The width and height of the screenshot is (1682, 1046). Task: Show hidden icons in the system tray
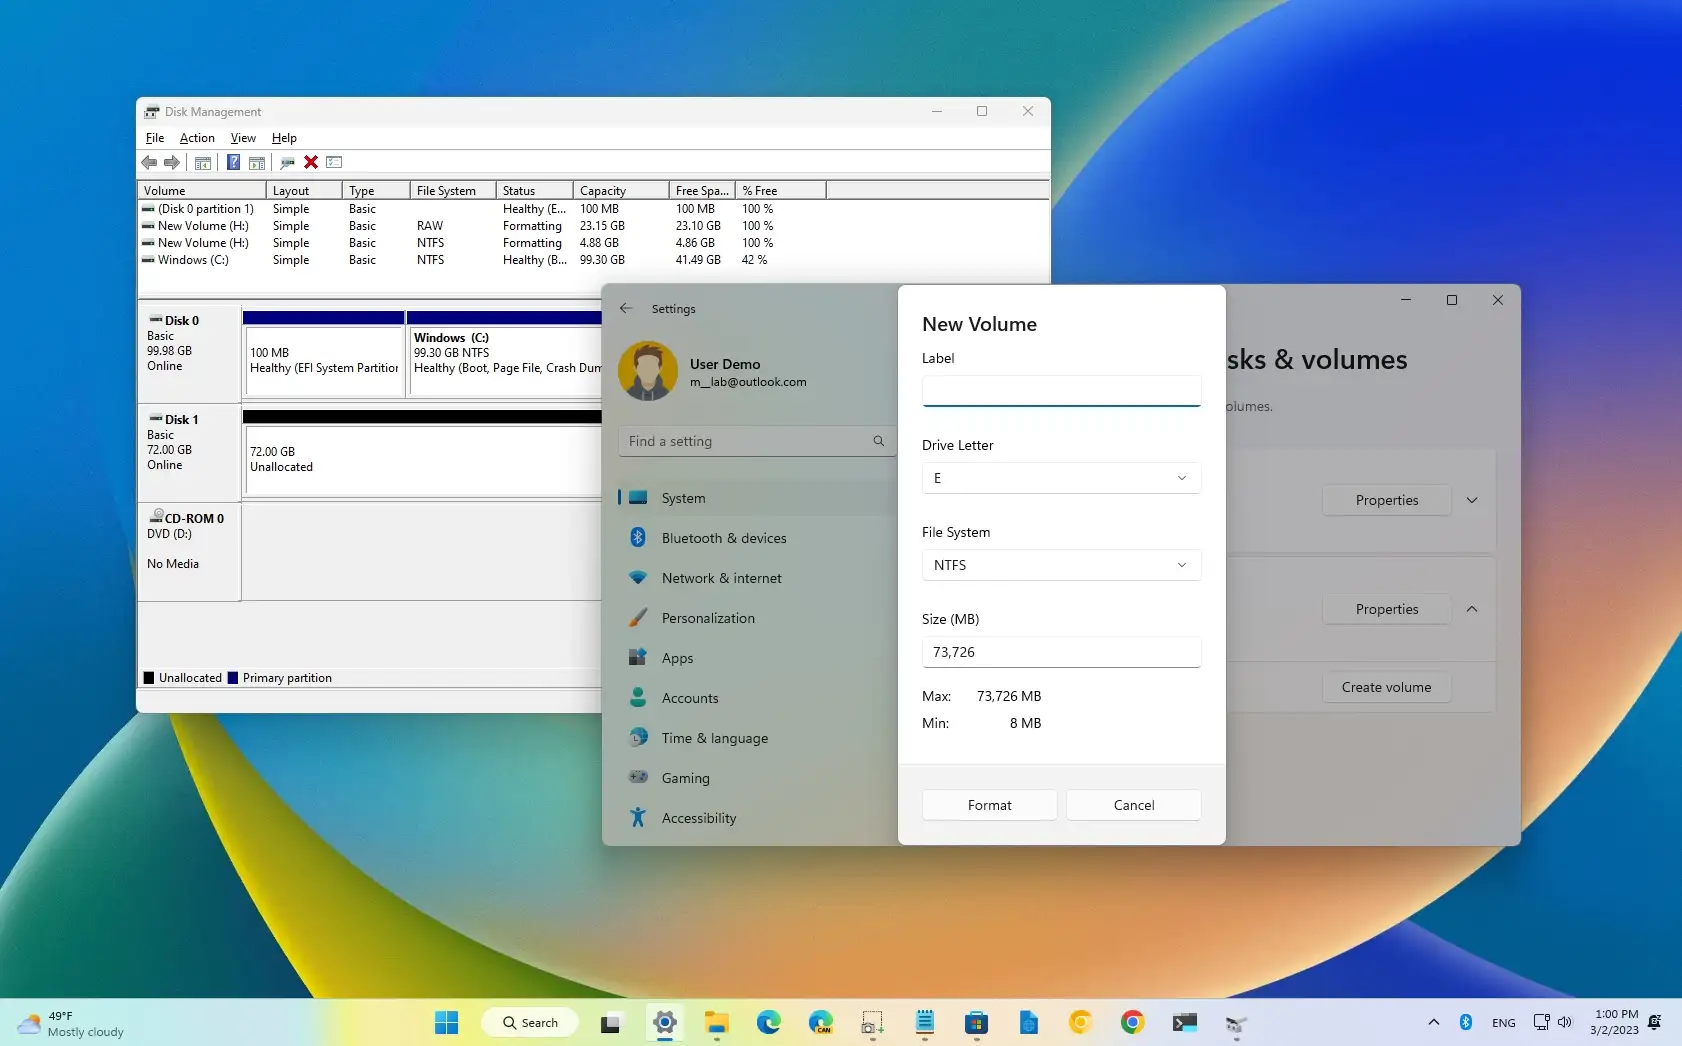point(1433,1022)
